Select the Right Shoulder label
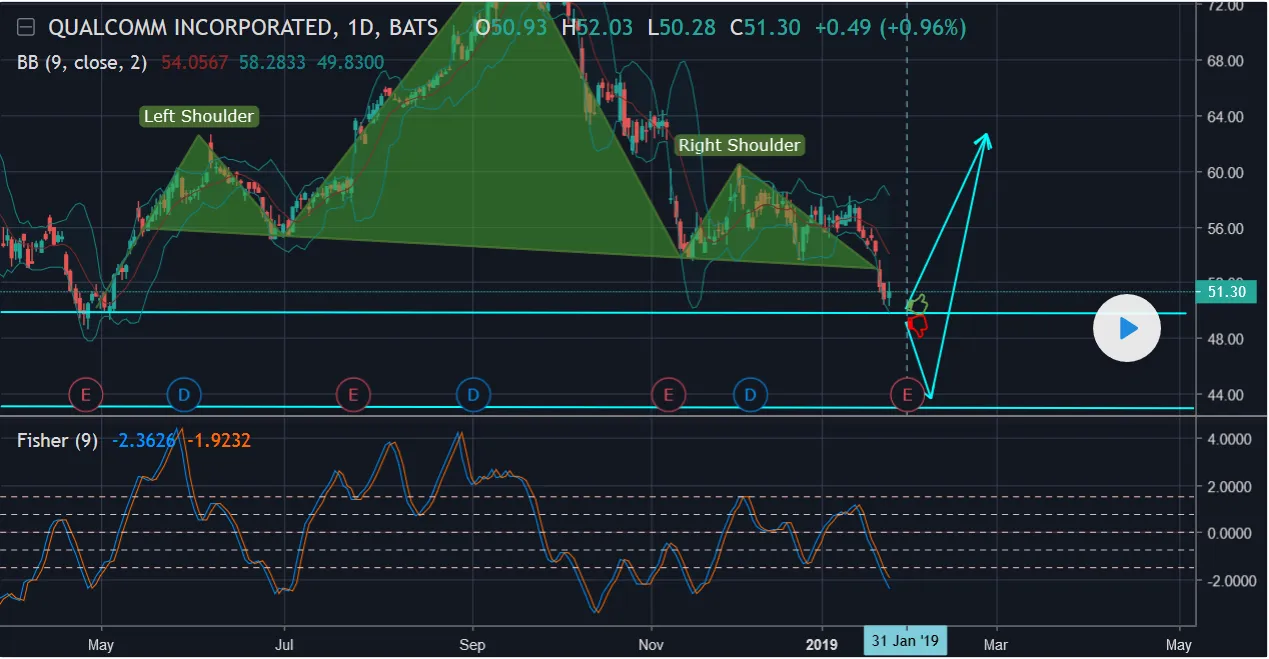 (x=740, y=145)
